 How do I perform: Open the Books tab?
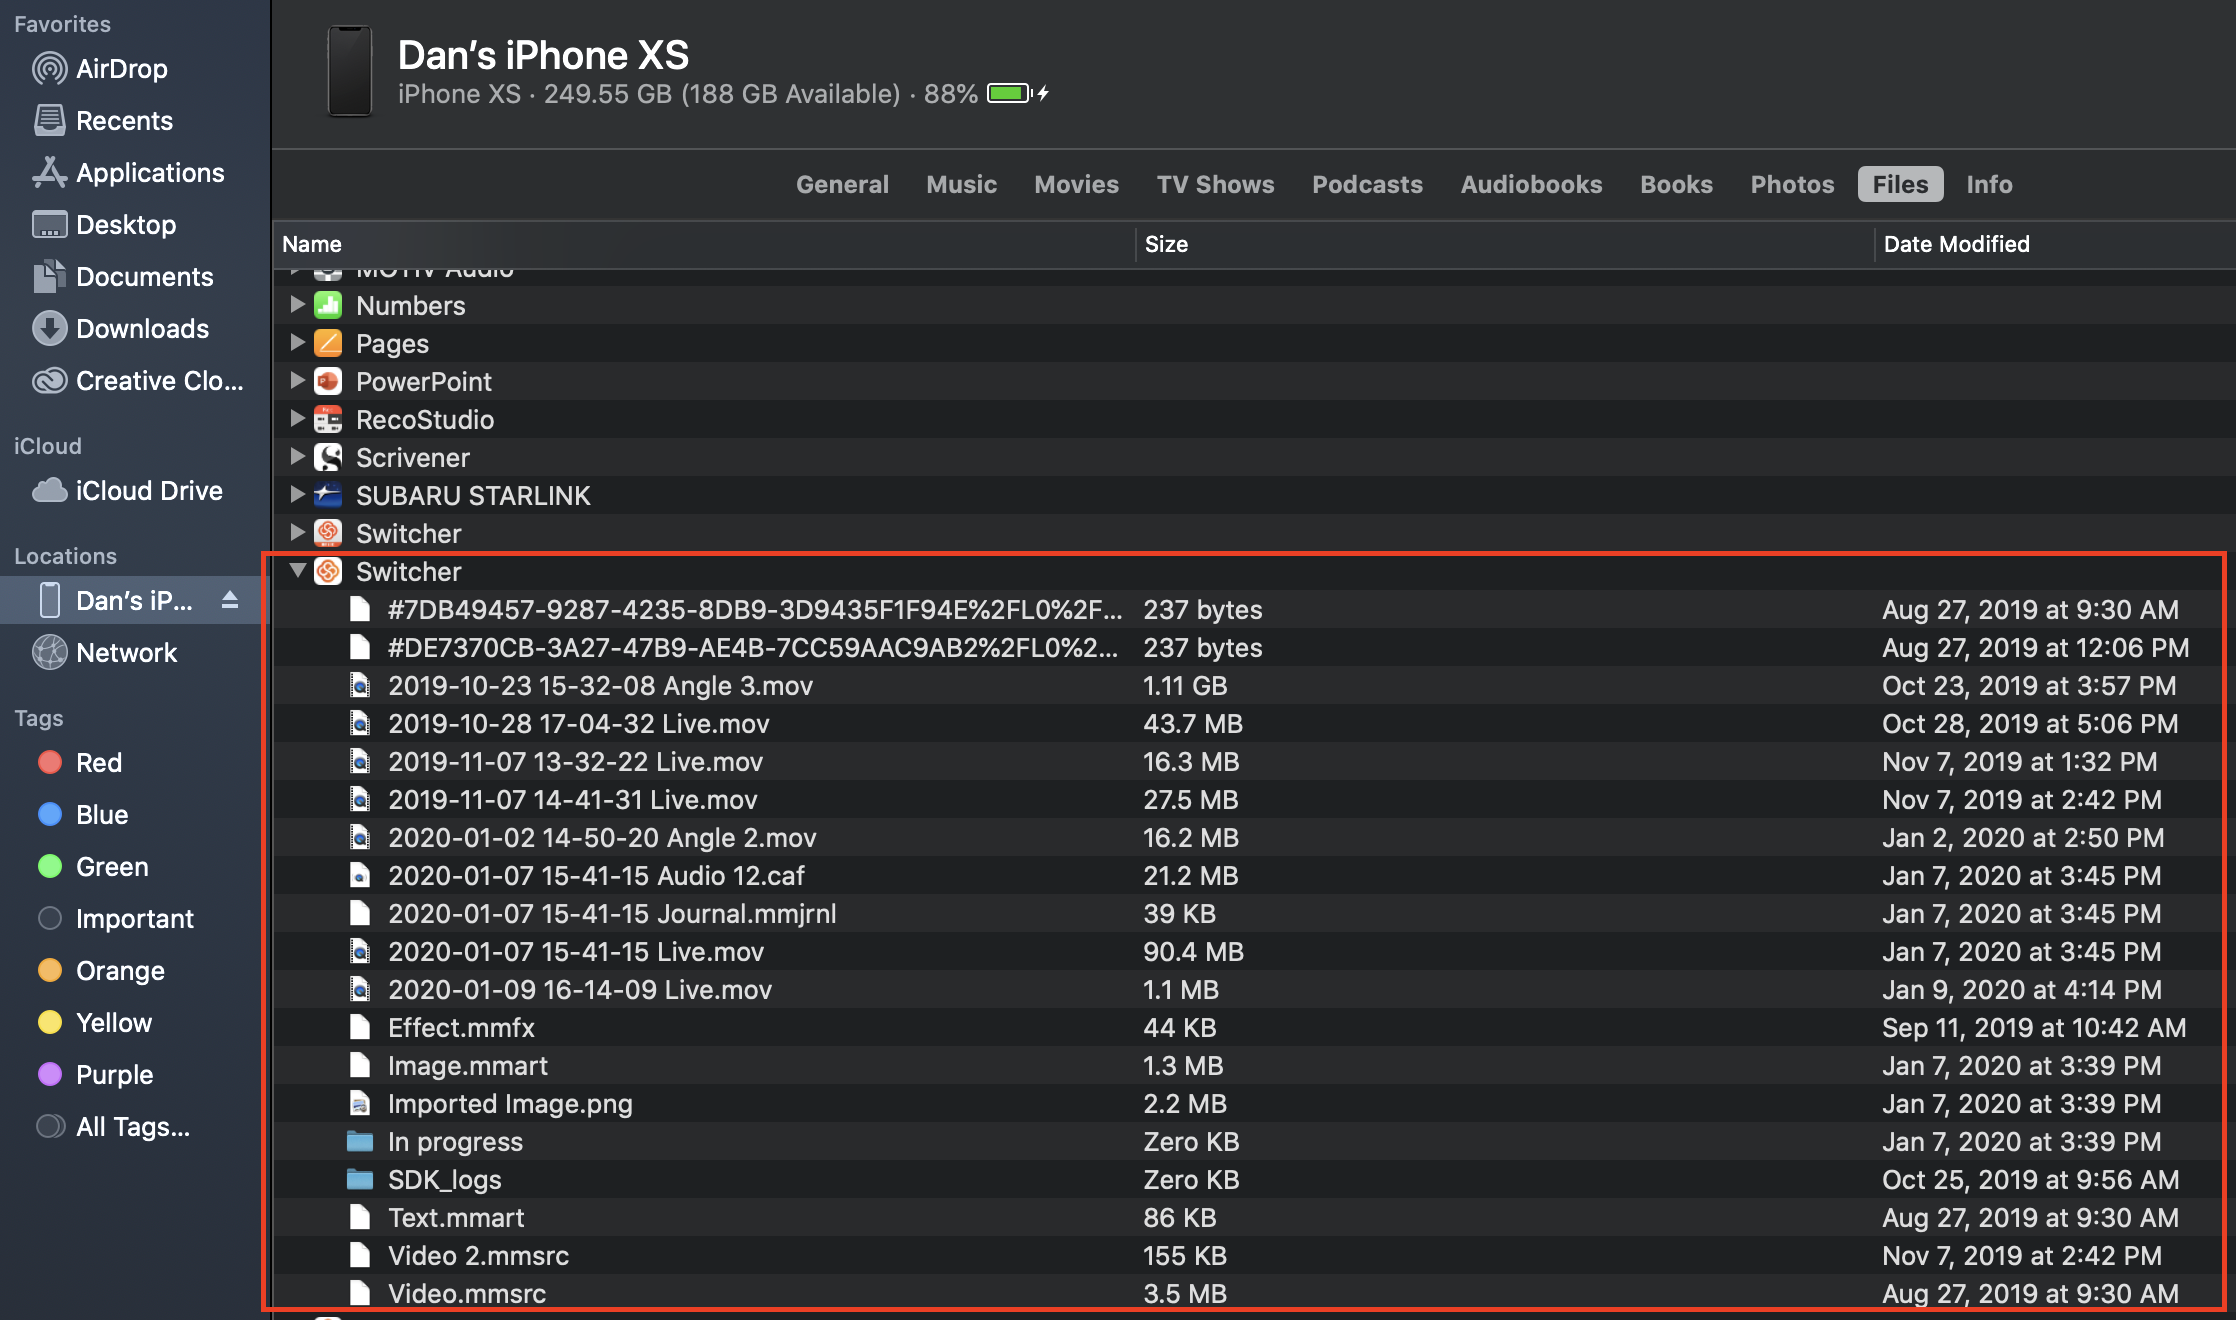(1676, 184)
